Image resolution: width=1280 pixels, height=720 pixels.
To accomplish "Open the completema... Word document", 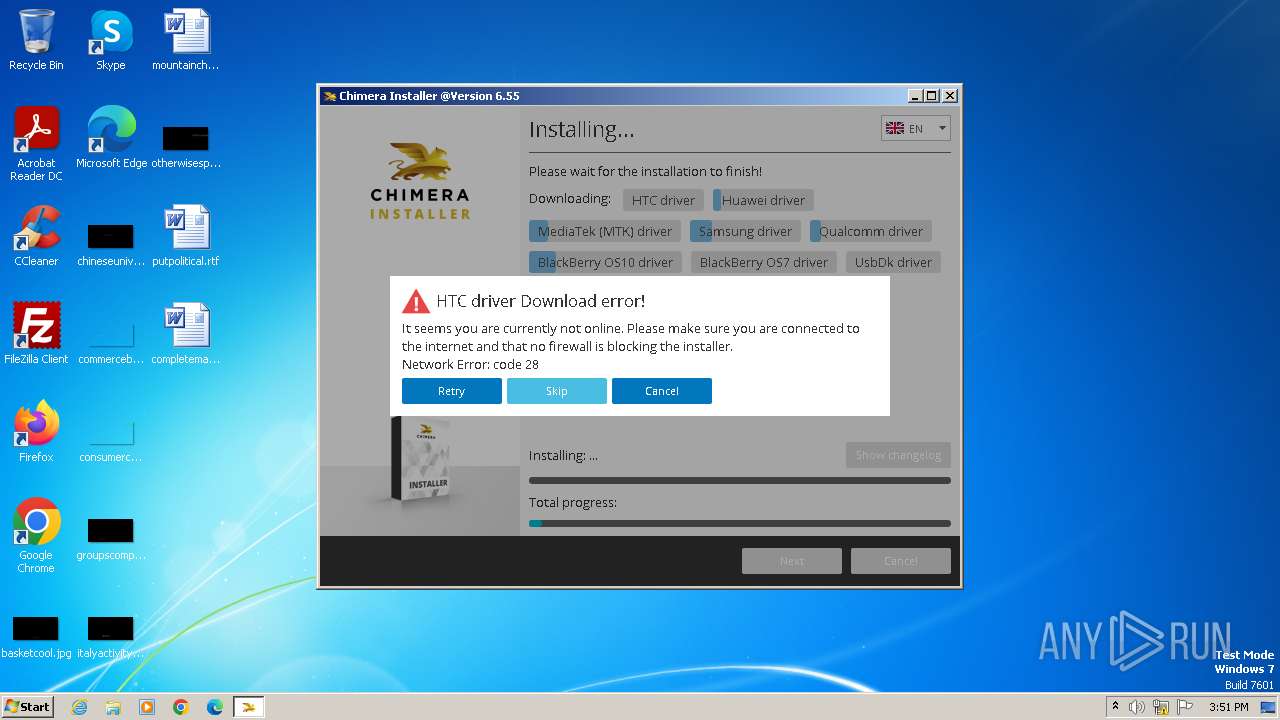I will 186,333.
